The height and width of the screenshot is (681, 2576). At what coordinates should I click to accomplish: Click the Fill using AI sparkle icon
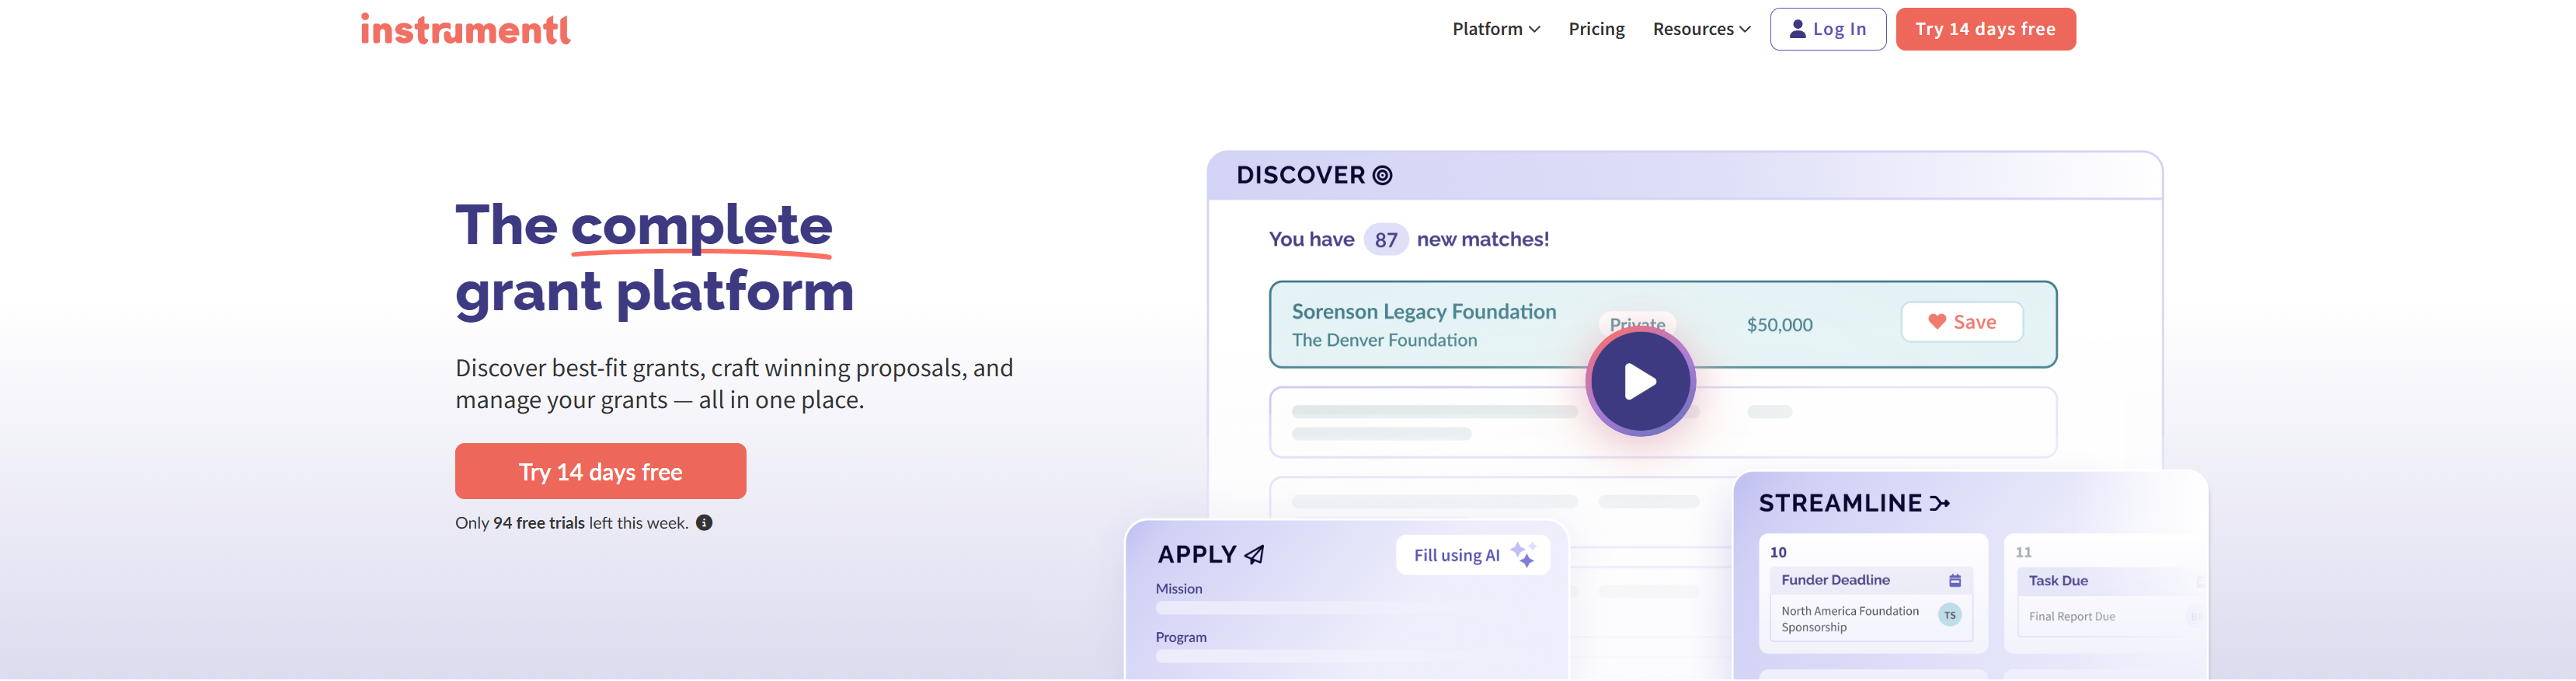1523,555
